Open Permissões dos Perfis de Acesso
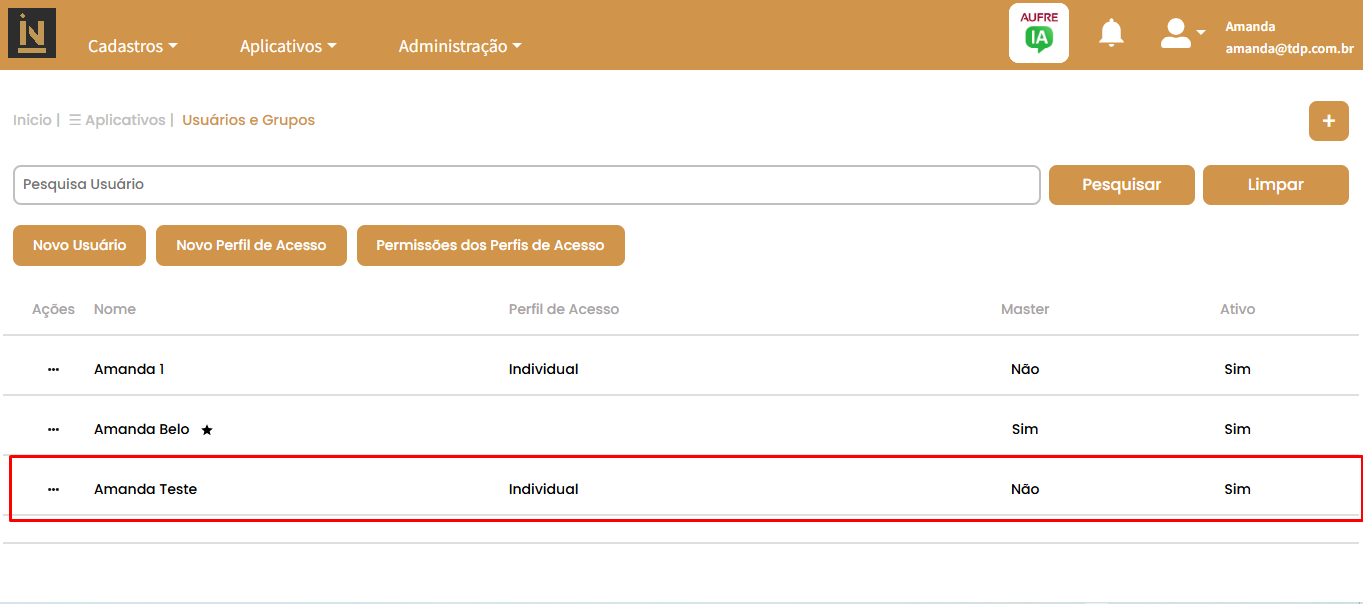 point(490,245)
